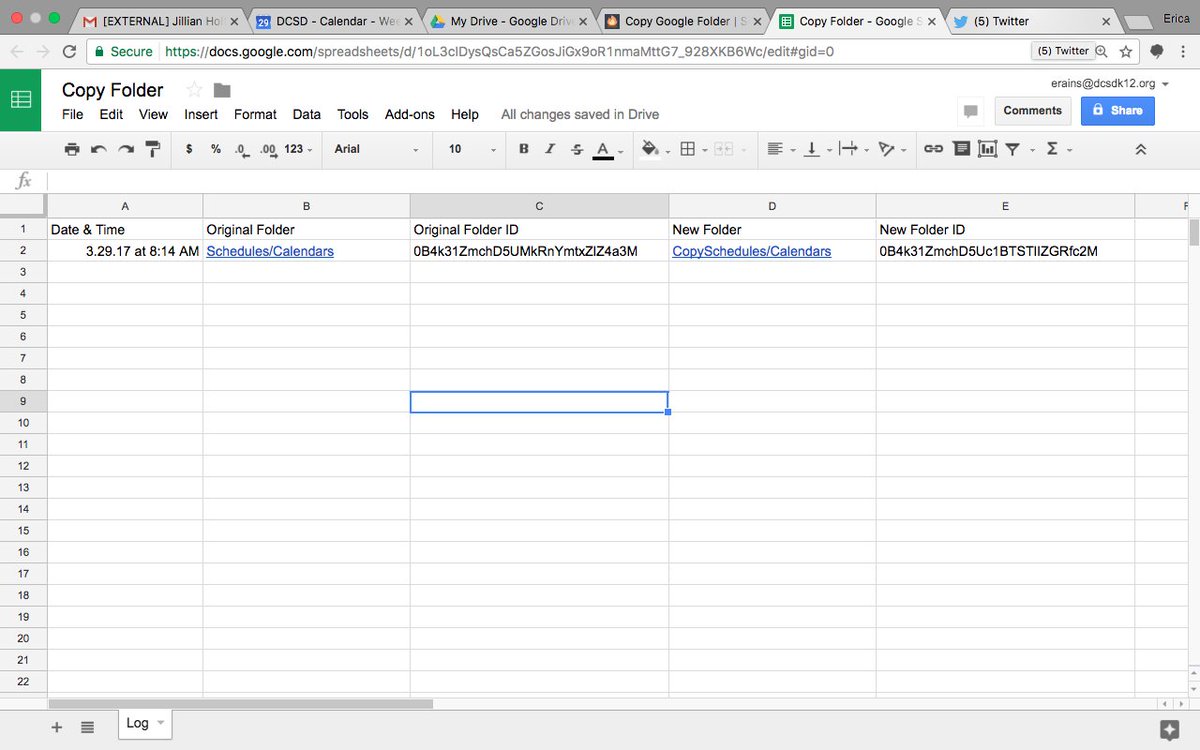Open the all sheets list icon
The image size is (1200, 750).
coord(87,727)
